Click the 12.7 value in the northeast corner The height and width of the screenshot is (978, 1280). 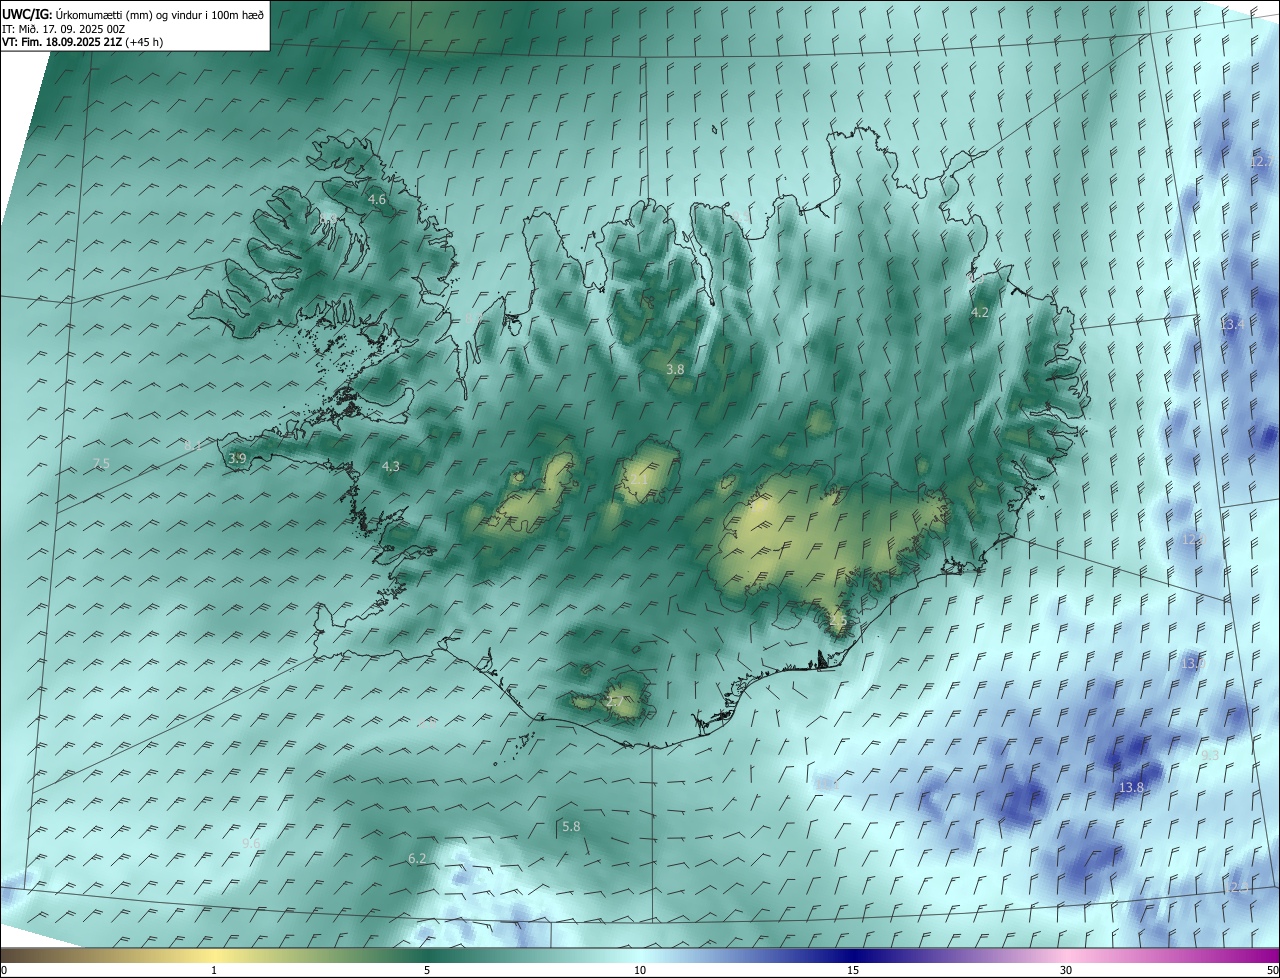[x=1260, y=162]
